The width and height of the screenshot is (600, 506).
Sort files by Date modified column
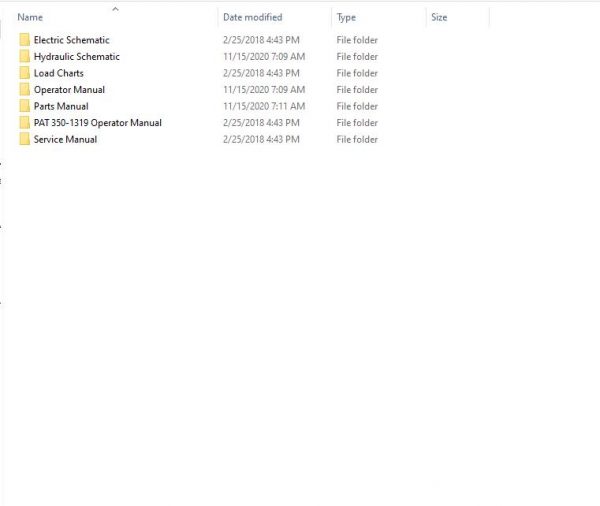(x=253, y=17)
